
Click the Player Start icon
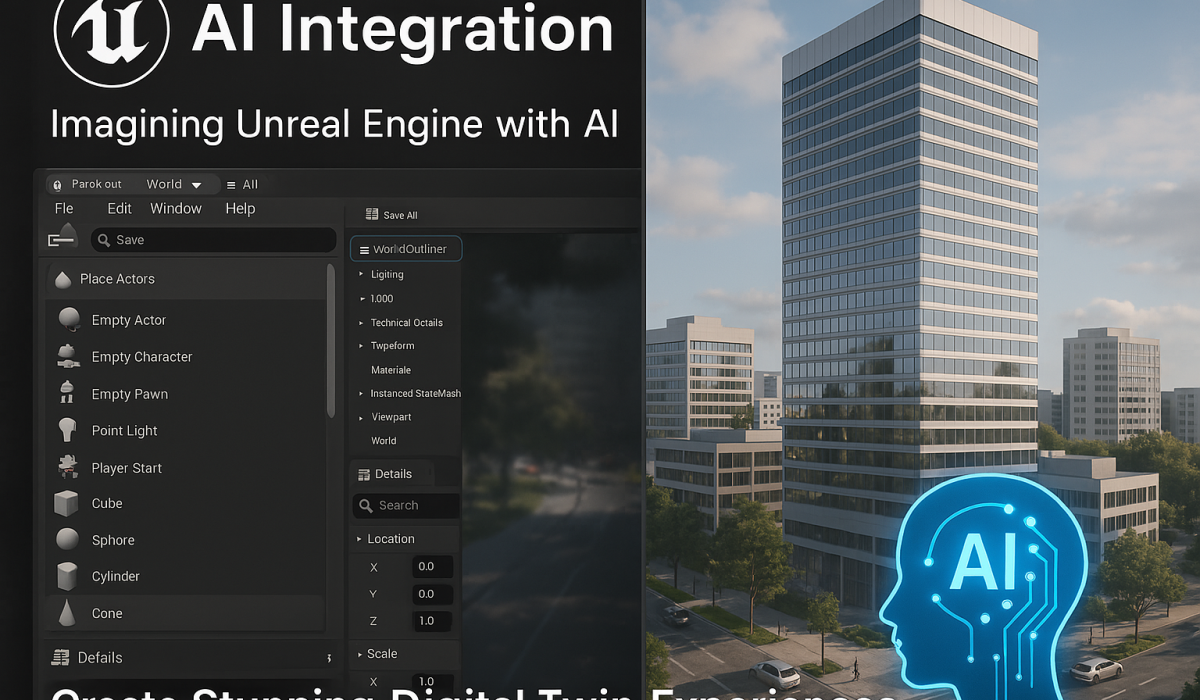(x=69, y=467)
